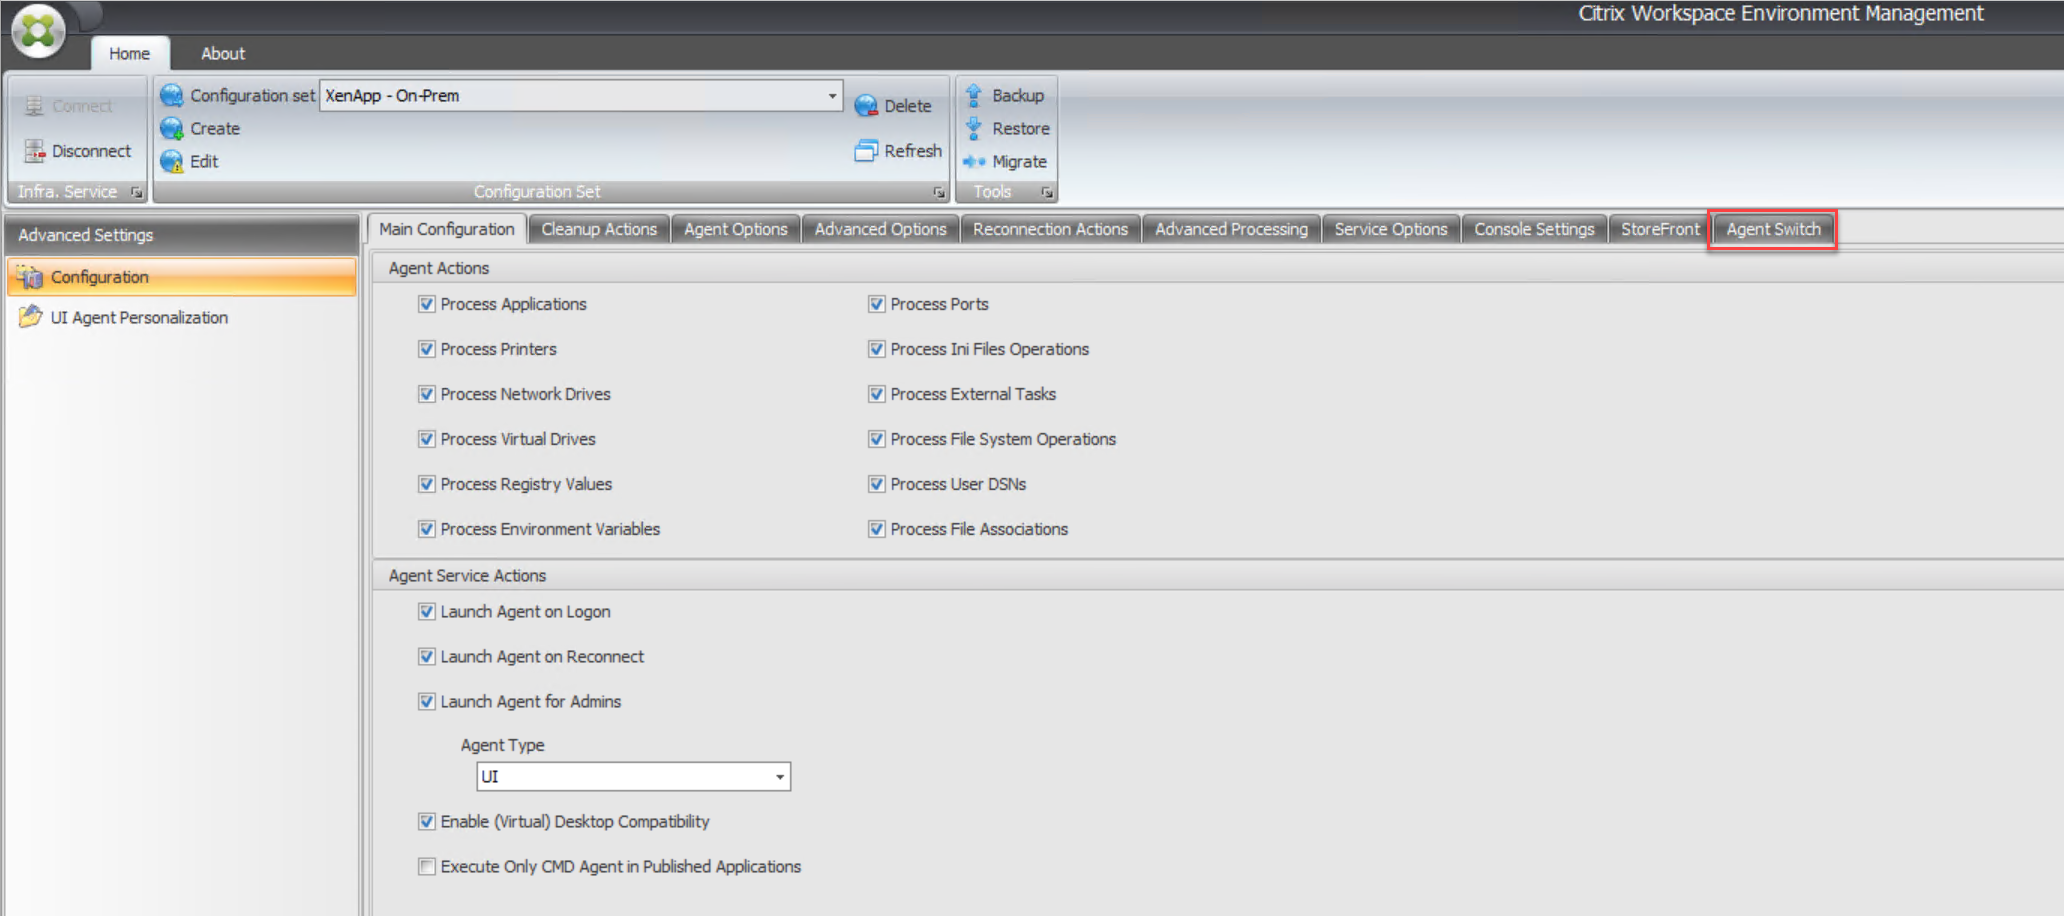The height and width of the screenshot is (916, 2064).
Task: Click the Create configuration set icon
Action: coord(172,129)
